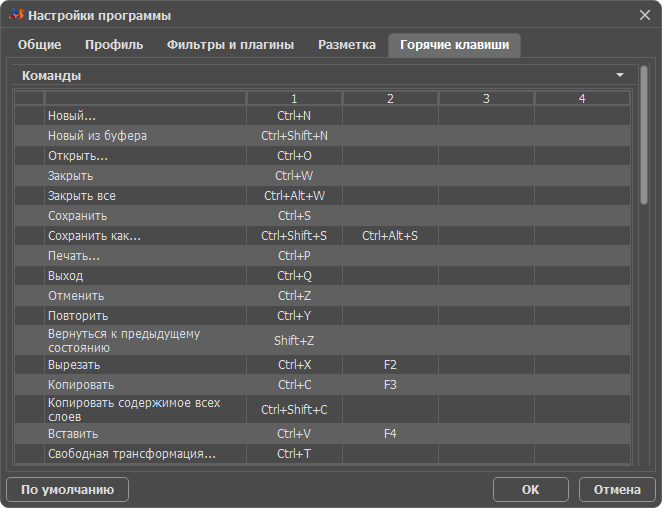Click the Ctrl+C shortcut cell
The height and width of the screenshot is (508, 662).
pyautogui.click(x=294, y=385)
